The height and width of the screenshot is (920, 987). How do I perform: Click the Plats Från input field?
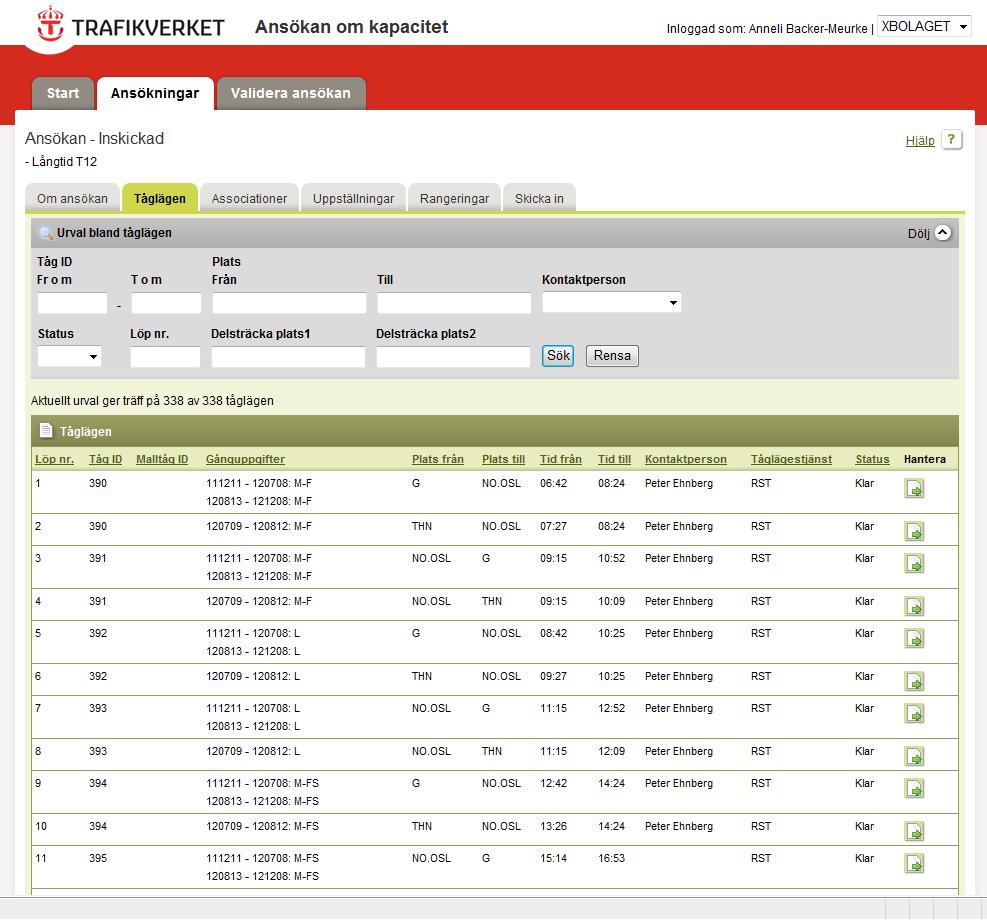point(289,303)
